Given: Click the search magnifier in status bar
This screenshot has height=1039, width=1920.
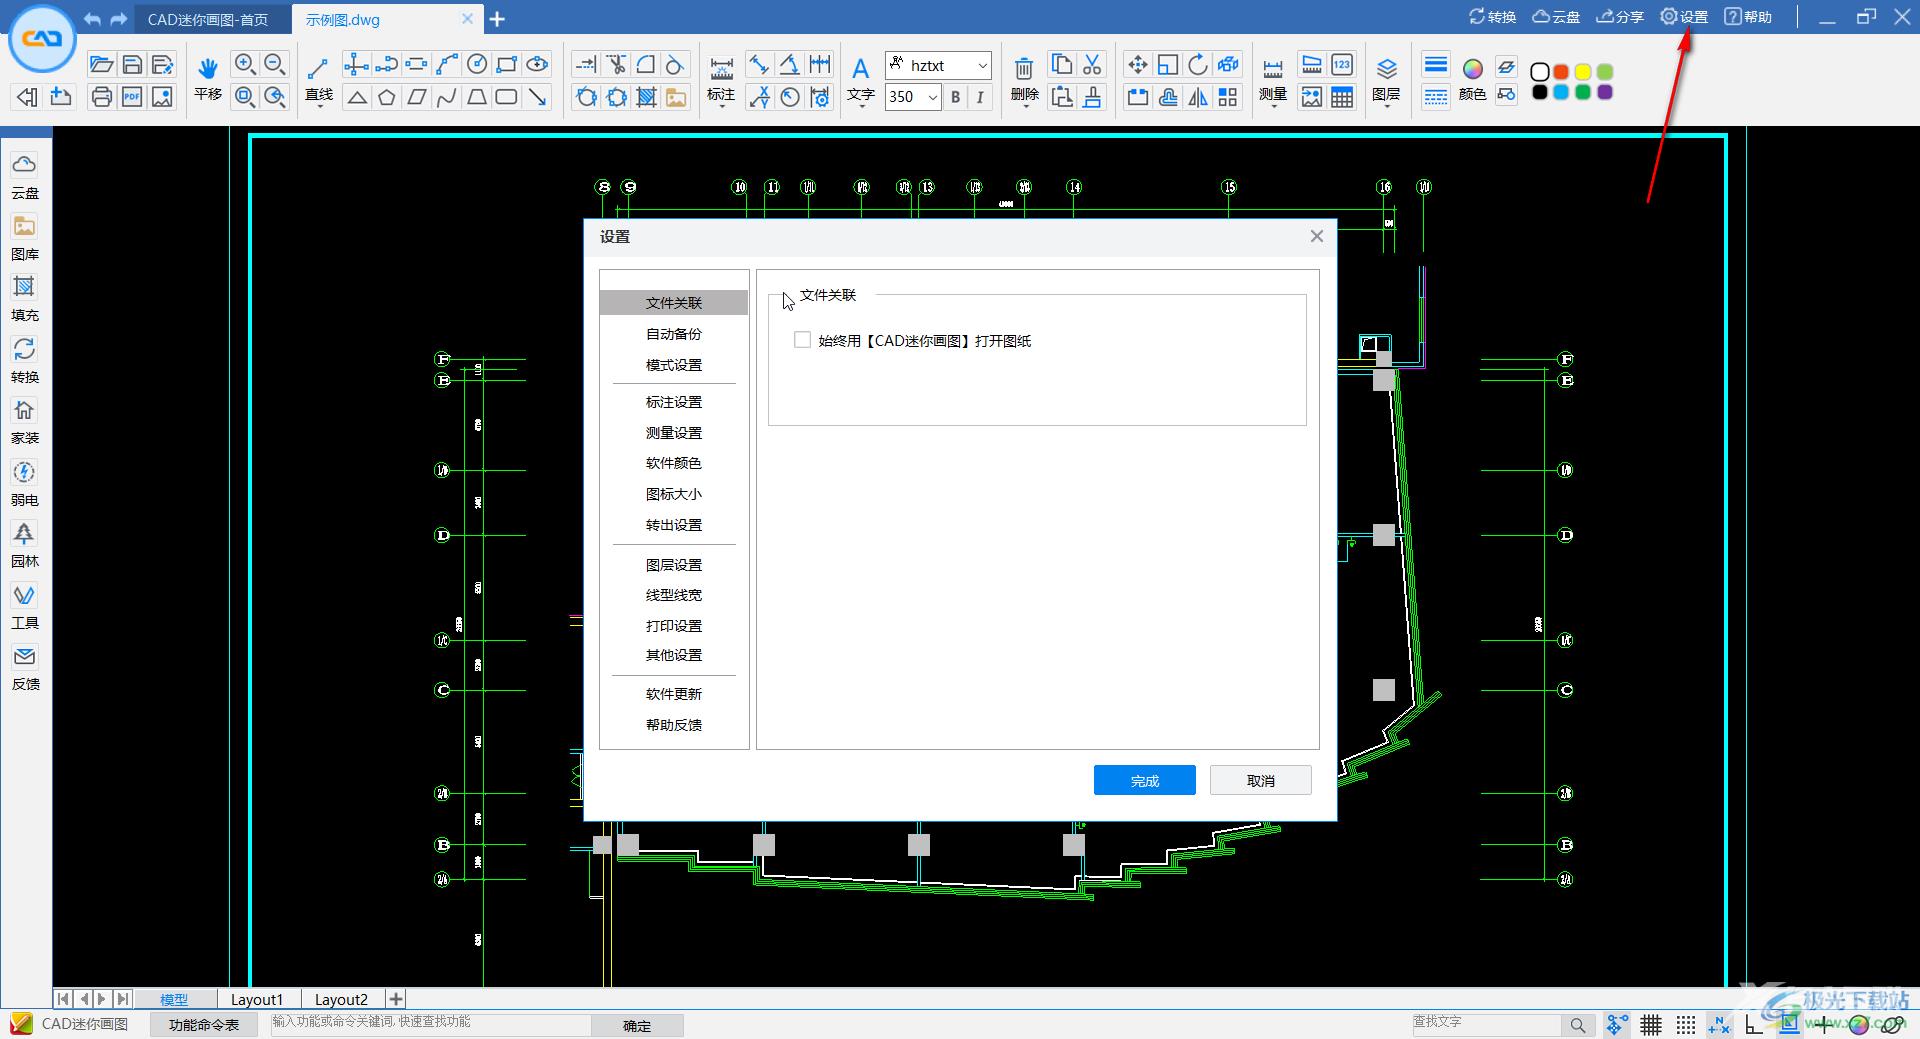Looking at the screenshot, I should [1577, 1025].
